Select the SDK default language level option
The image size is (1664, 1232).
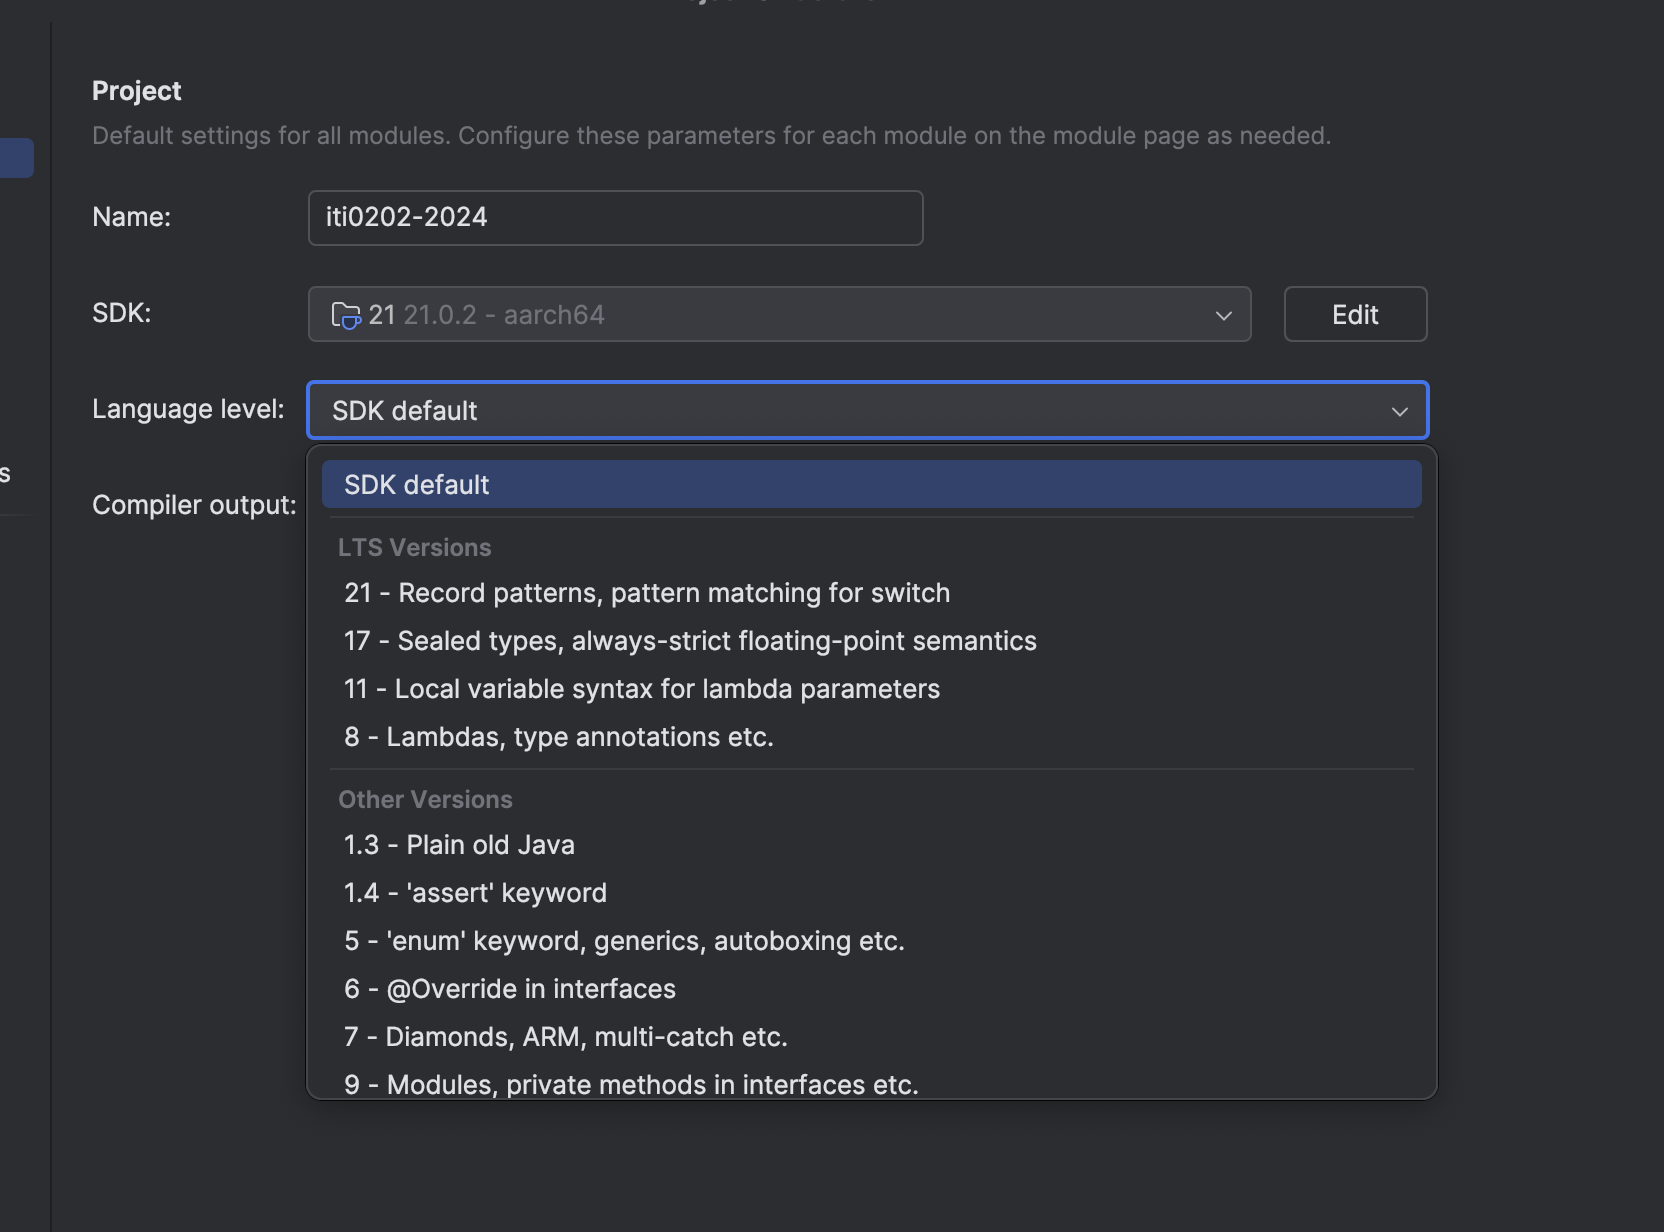coord(871,484)
